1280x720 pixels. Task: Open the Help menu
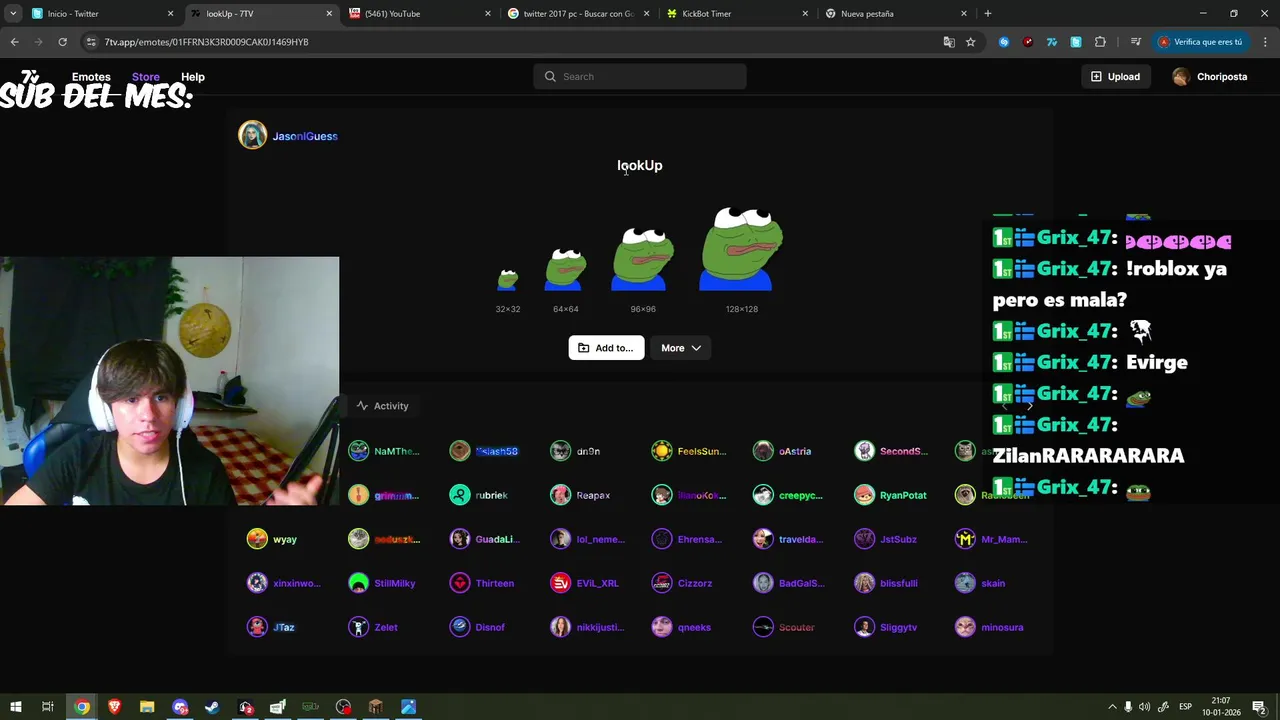click(x=193, y=77)
